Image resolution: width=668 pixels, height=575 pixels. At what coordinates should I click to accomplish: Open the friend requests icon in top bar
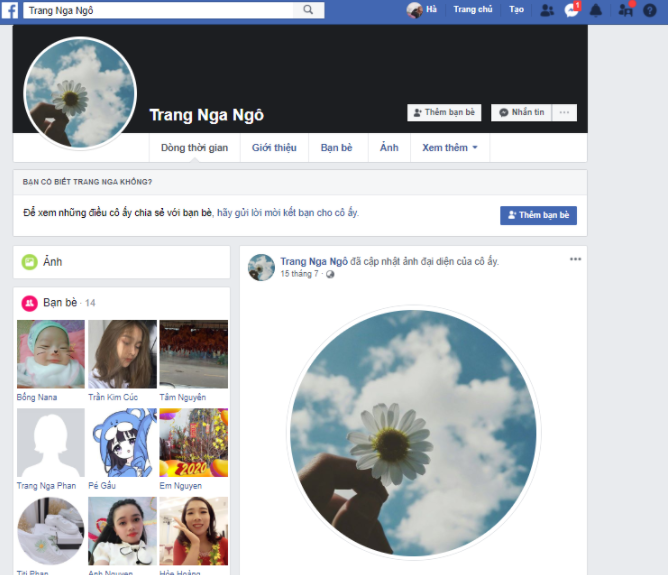coord(547,10)
